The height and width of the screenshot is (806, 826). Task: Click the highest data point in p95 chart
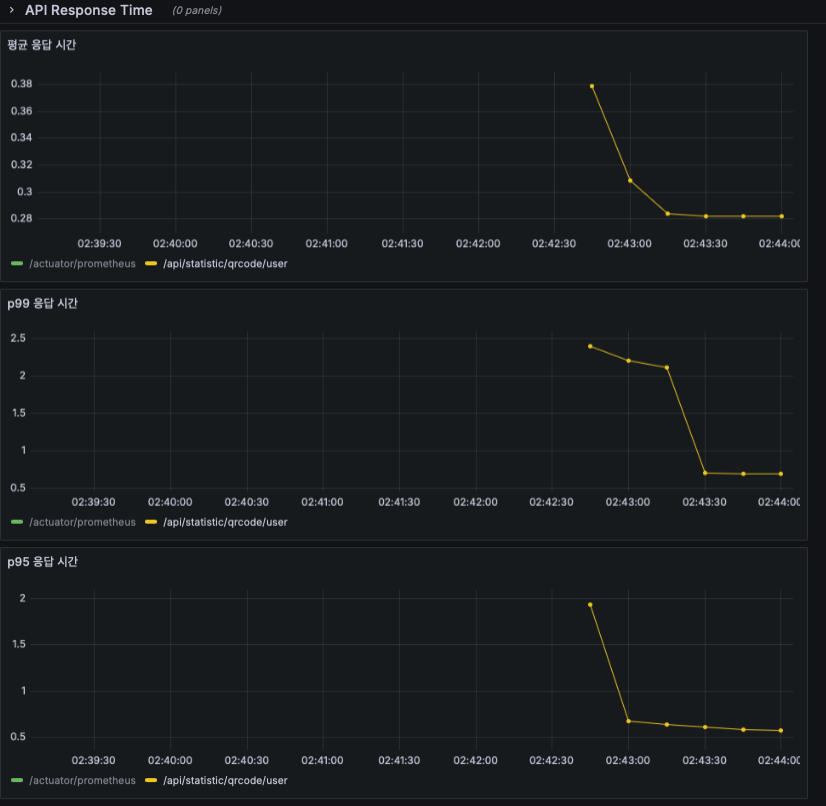pyautogui.click(x=590, y=605)
